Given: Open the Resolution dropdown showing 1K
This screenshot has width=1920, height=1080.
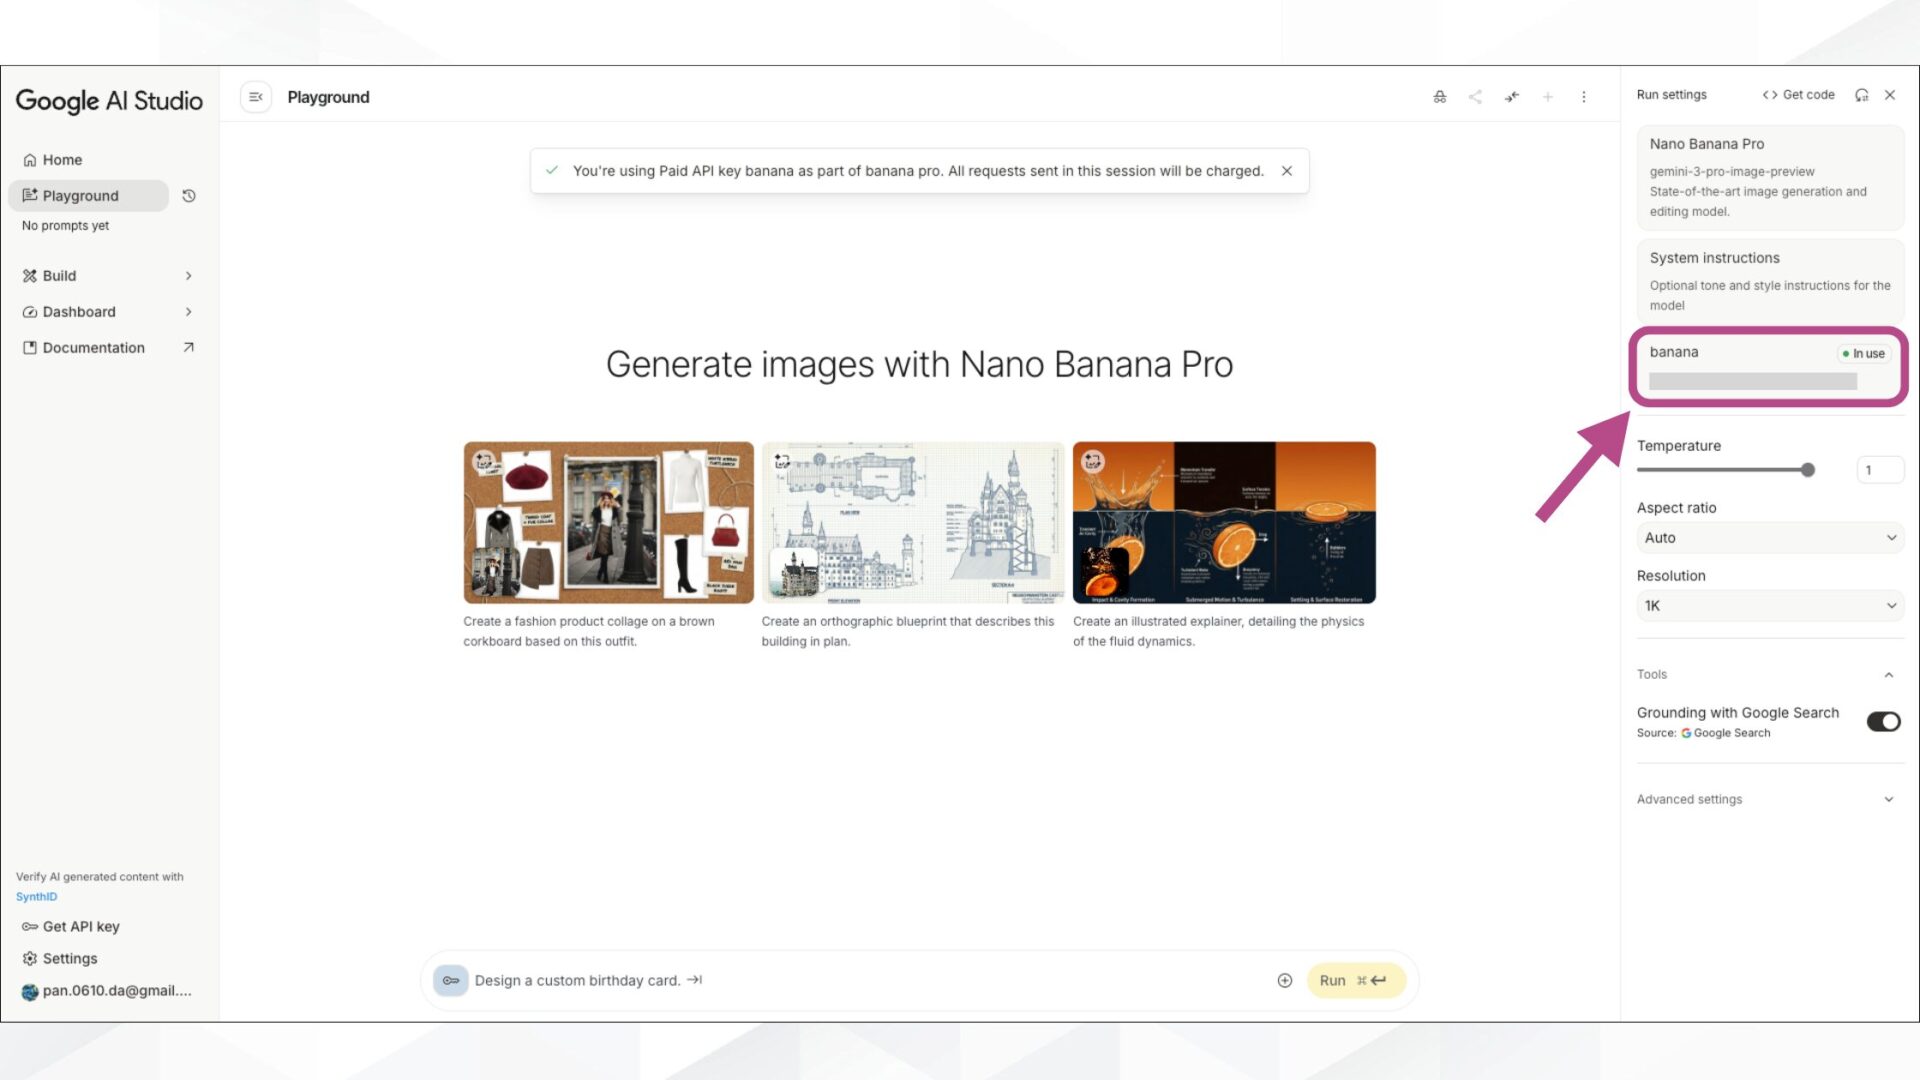Looking at the screenshot, I should pyautogui.click(x=1769, y=605).
